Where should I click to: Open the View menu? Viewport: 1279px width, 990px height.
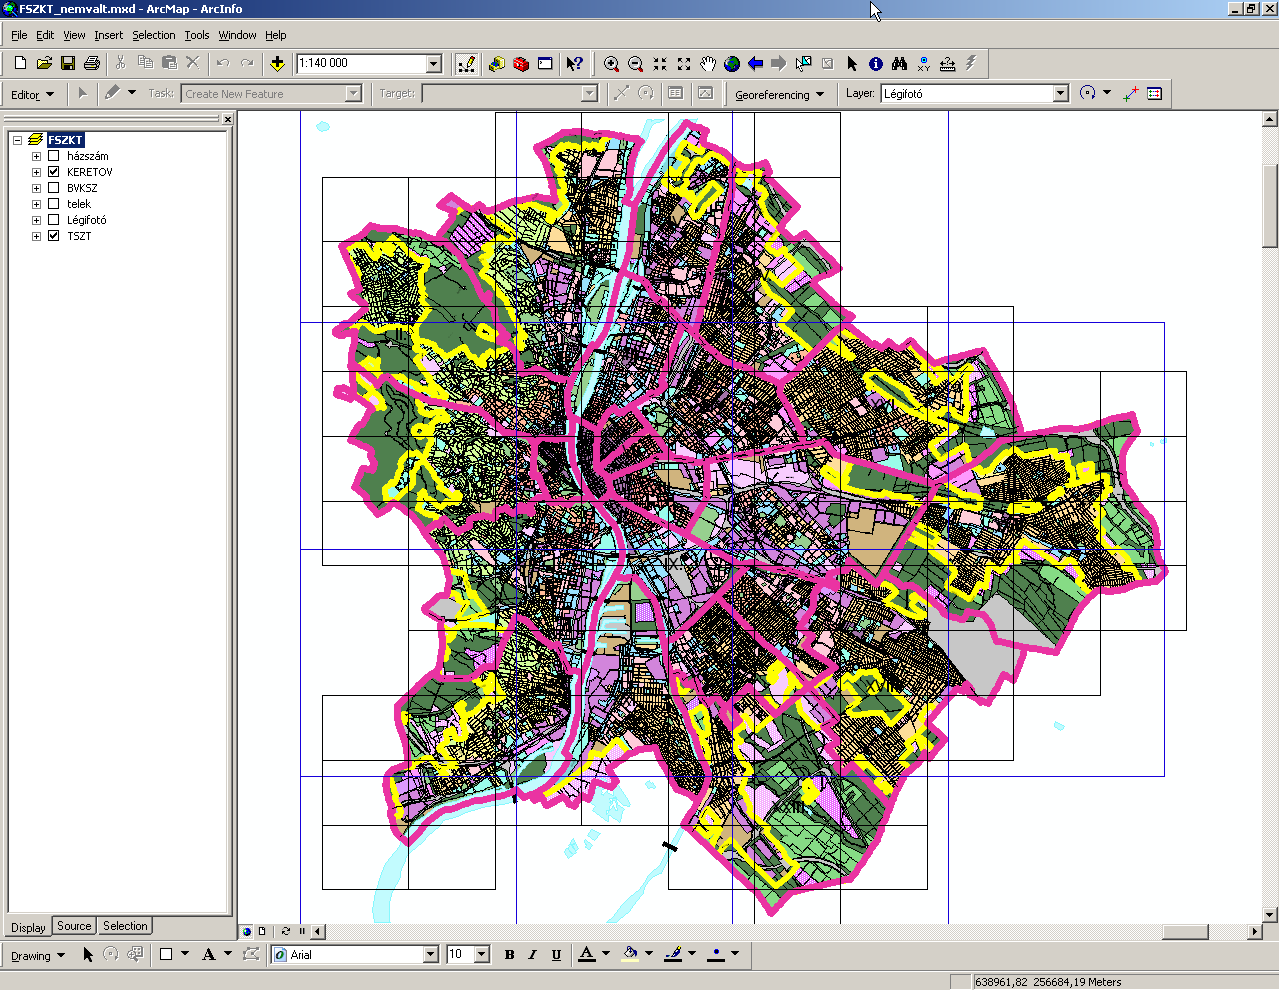[x=74, y=35]
